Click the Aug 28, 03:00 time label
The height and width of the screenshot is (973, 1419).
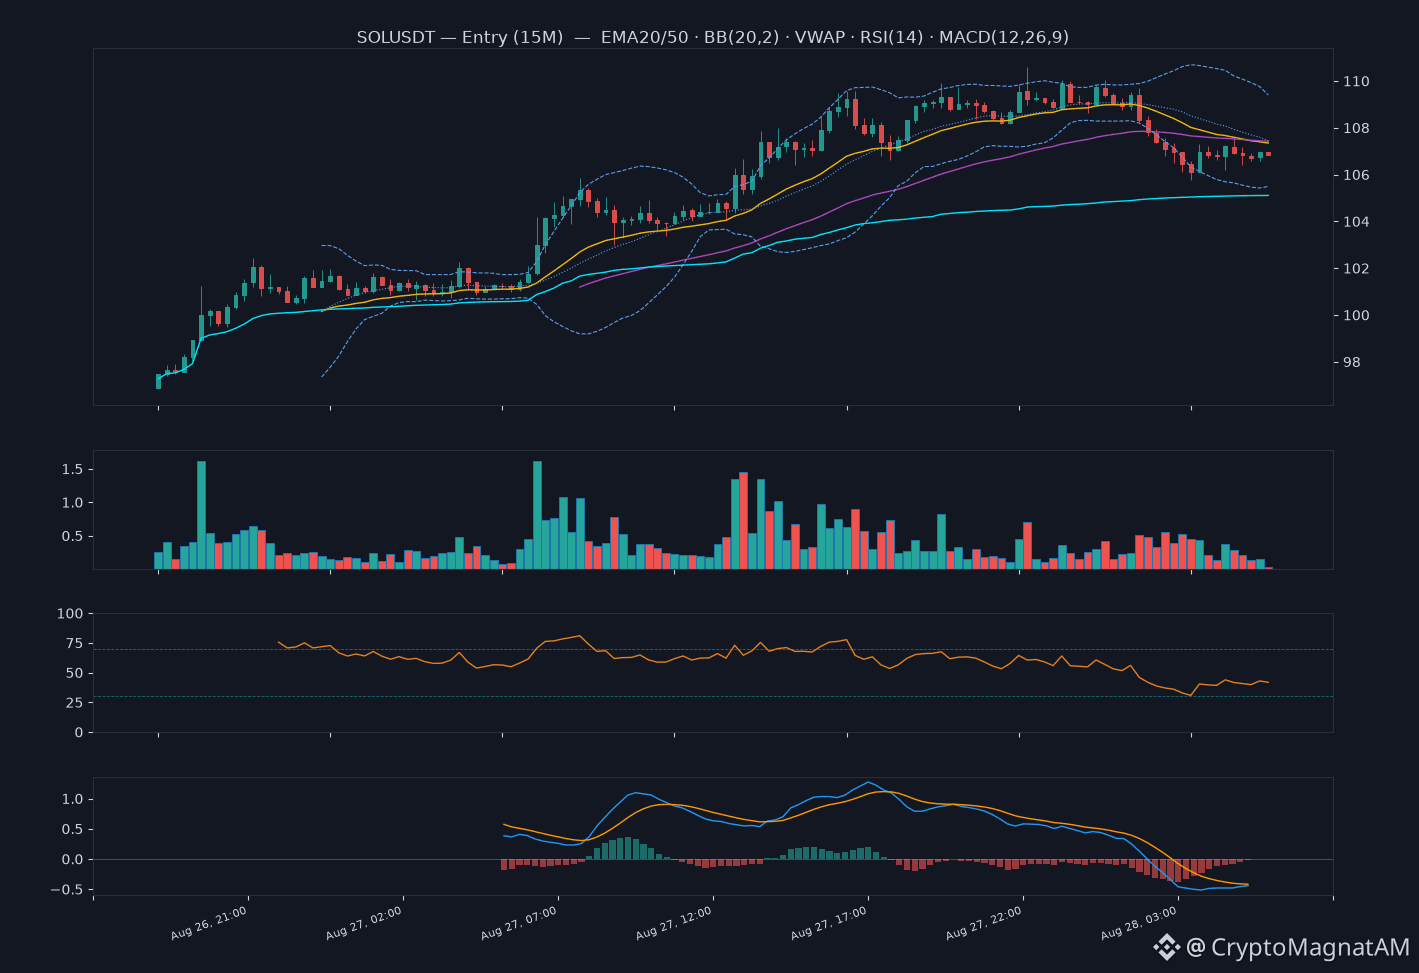(1139, 923)
